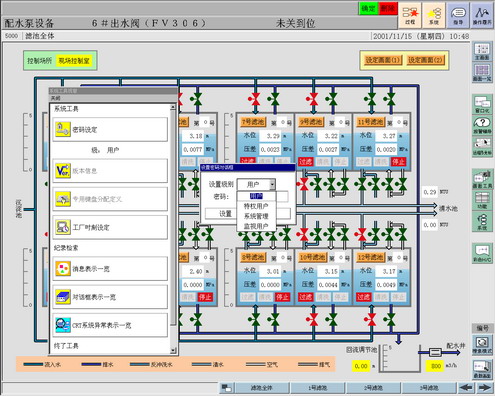495x396 pixels.
Task: Expand the 设置级别 dropdown arrow
Action: click(272, 184)
